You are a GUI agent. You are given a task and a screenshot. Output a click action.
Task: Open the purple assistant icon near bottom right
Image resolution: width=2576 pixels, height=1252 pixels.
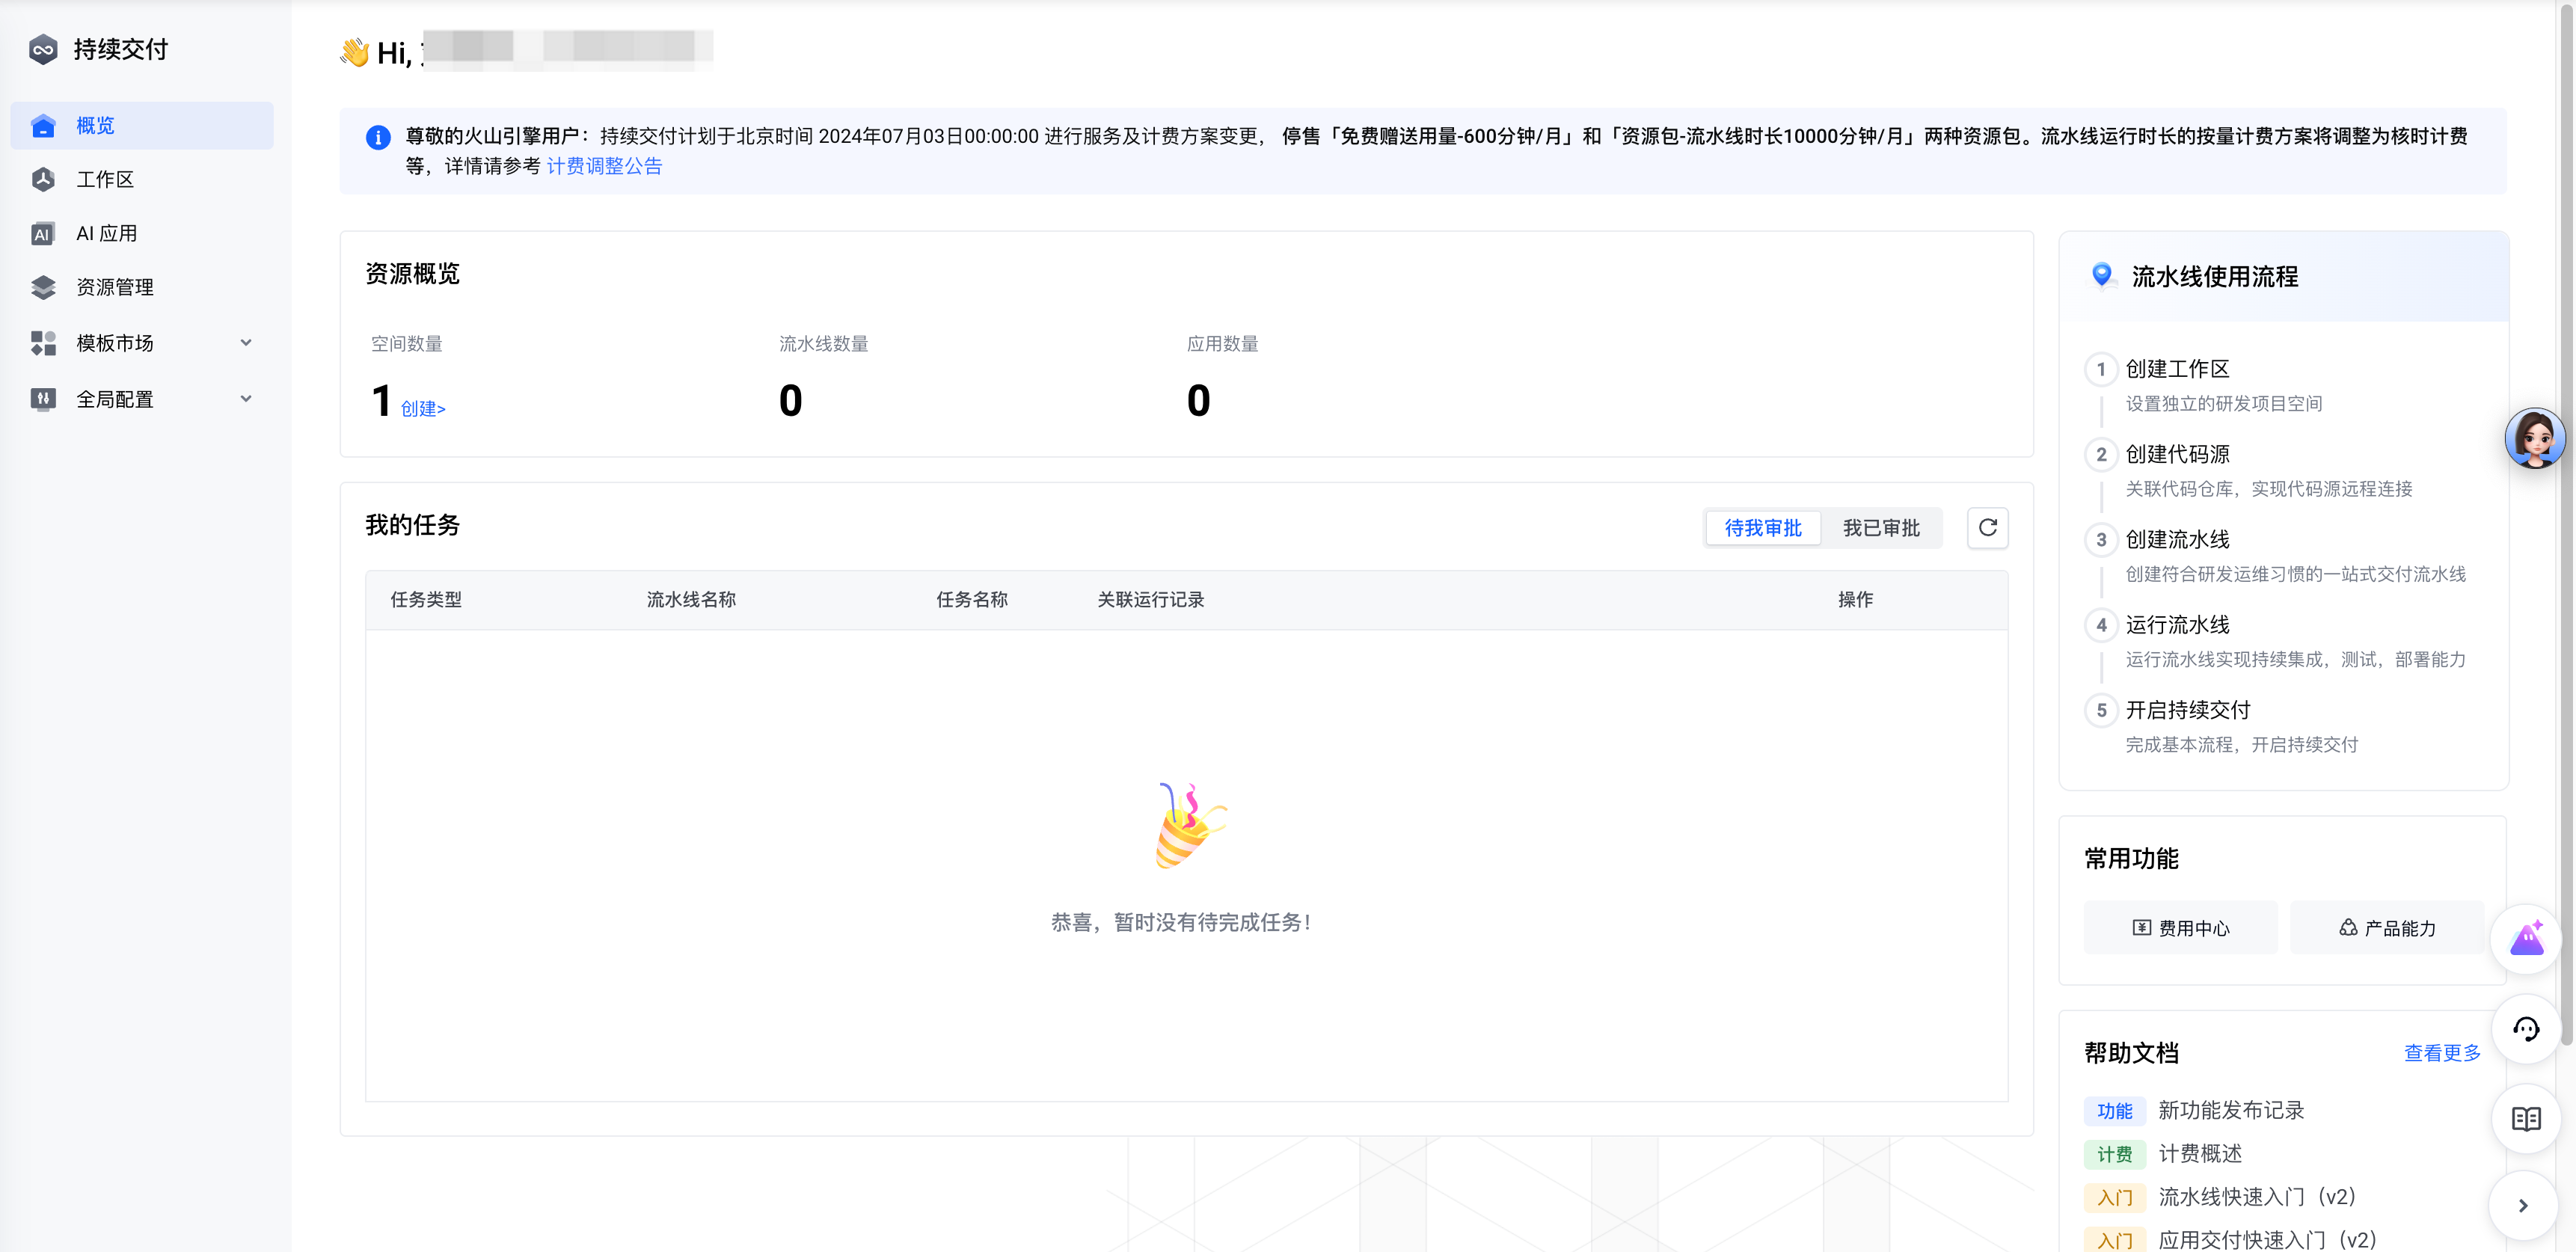2527,938
